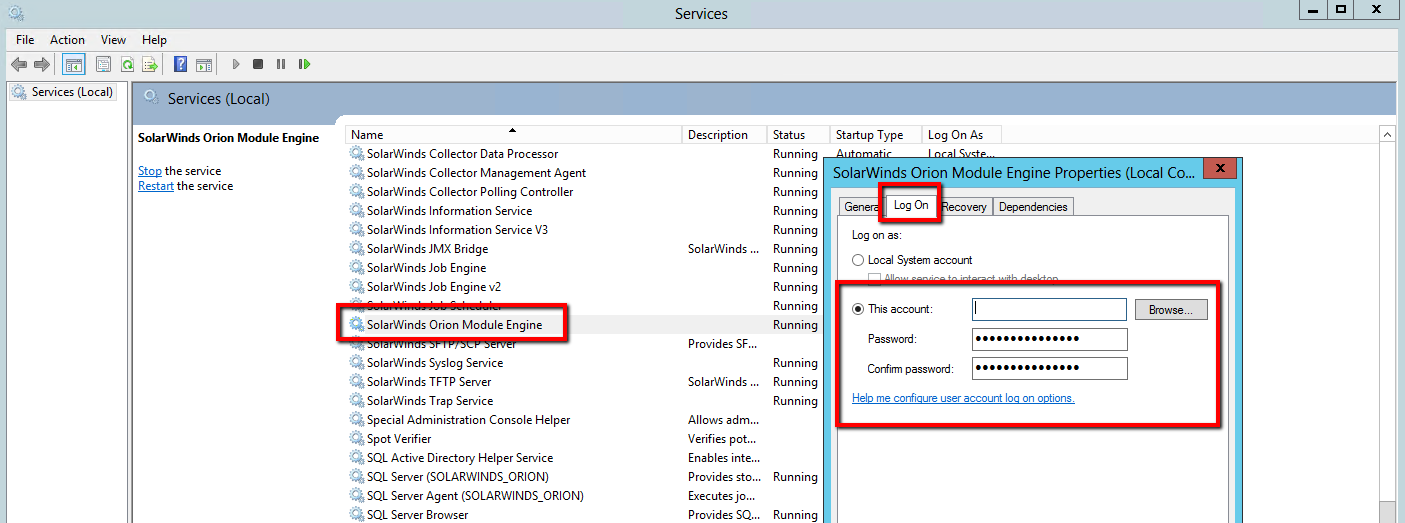Viewport: 1405px width, 523px height.
Task: Click the blue Help toolbar icon
Action: (x=180, y=64)
